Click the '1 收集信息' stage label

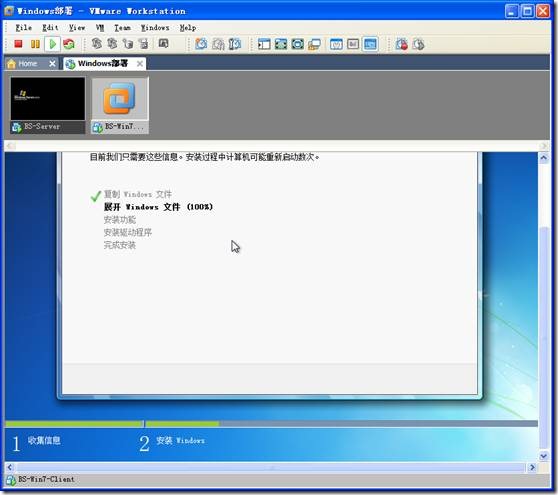(36, 443)
